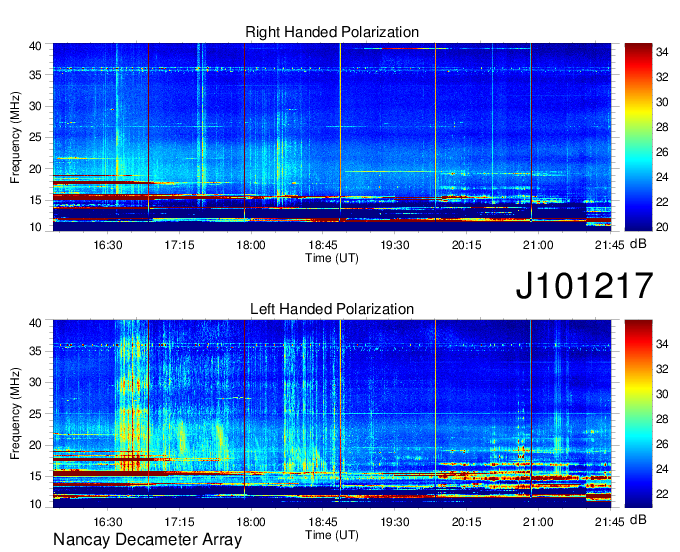Click "Time (UT)" under the Right Handed plot
The image size is (680, 552).
(x=332, y=258)
